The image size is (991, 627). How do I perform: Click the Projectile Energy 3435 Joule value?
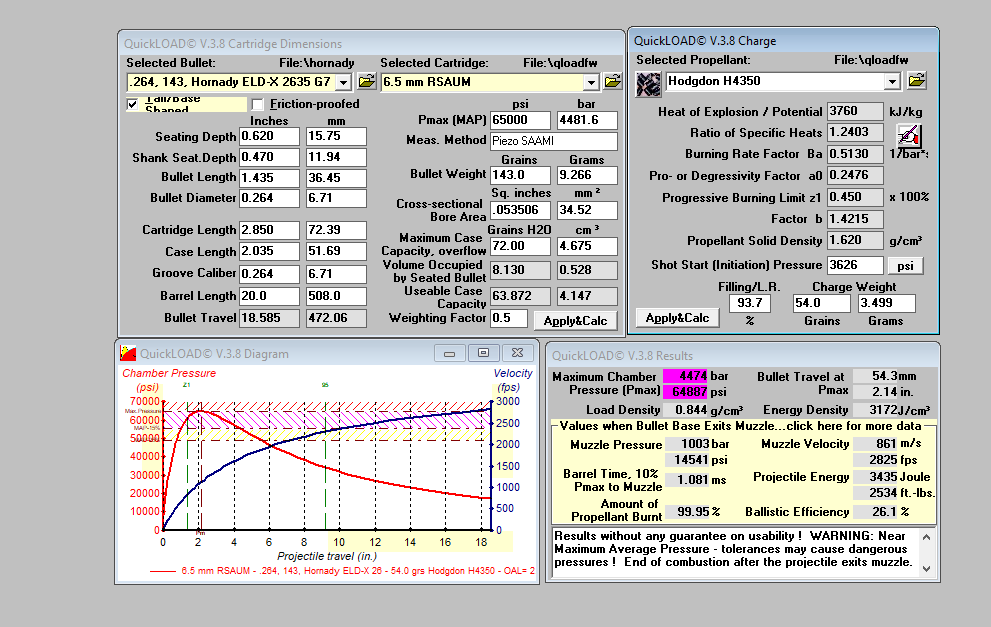pos(876,477)
